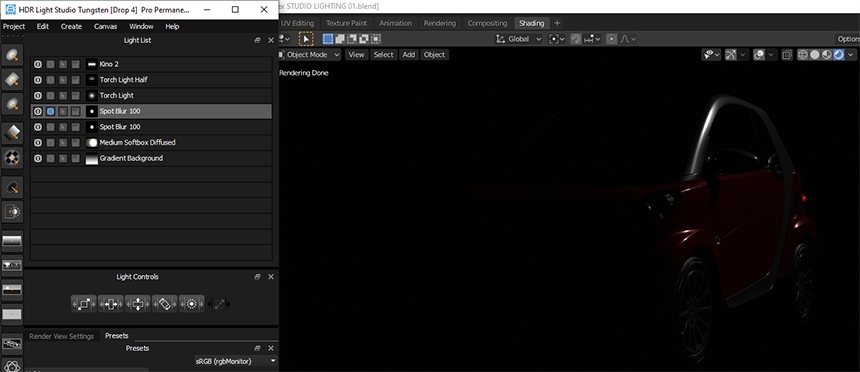Image resolution: width=860 pixels, height=372 pixels.
Task: Select the Torch Light row
Action: (151, 95)
